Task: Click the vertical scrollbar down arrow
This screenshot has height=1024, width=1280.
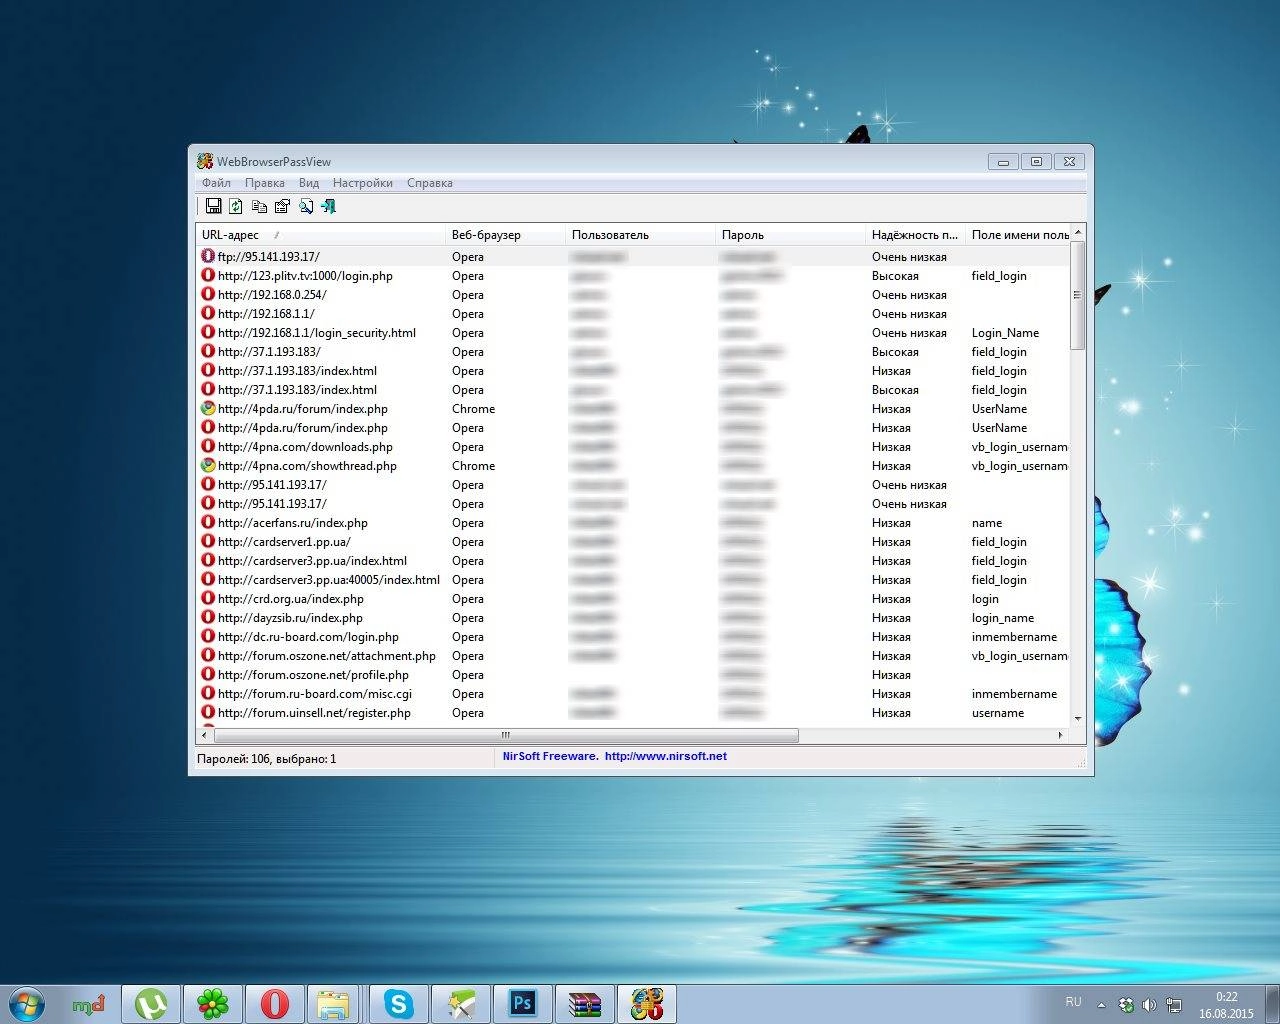Action: 1078,718
